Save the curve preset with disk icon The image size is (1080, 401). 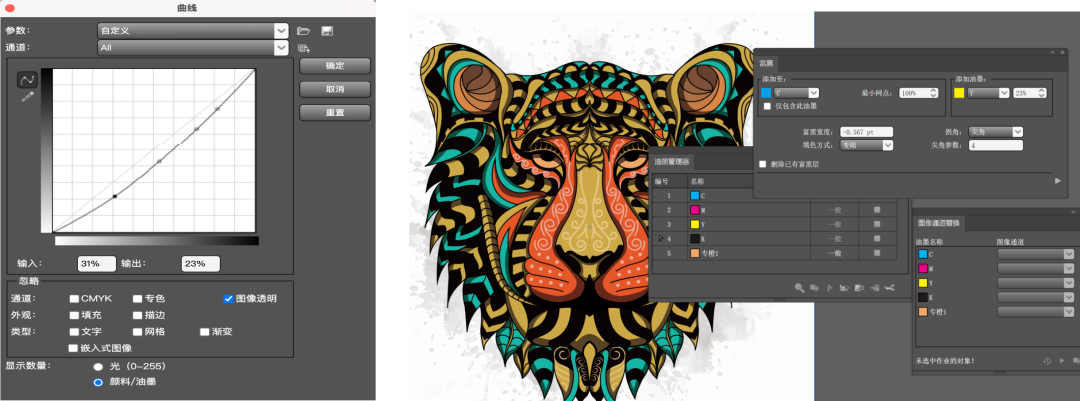click(x=328, y=31)
